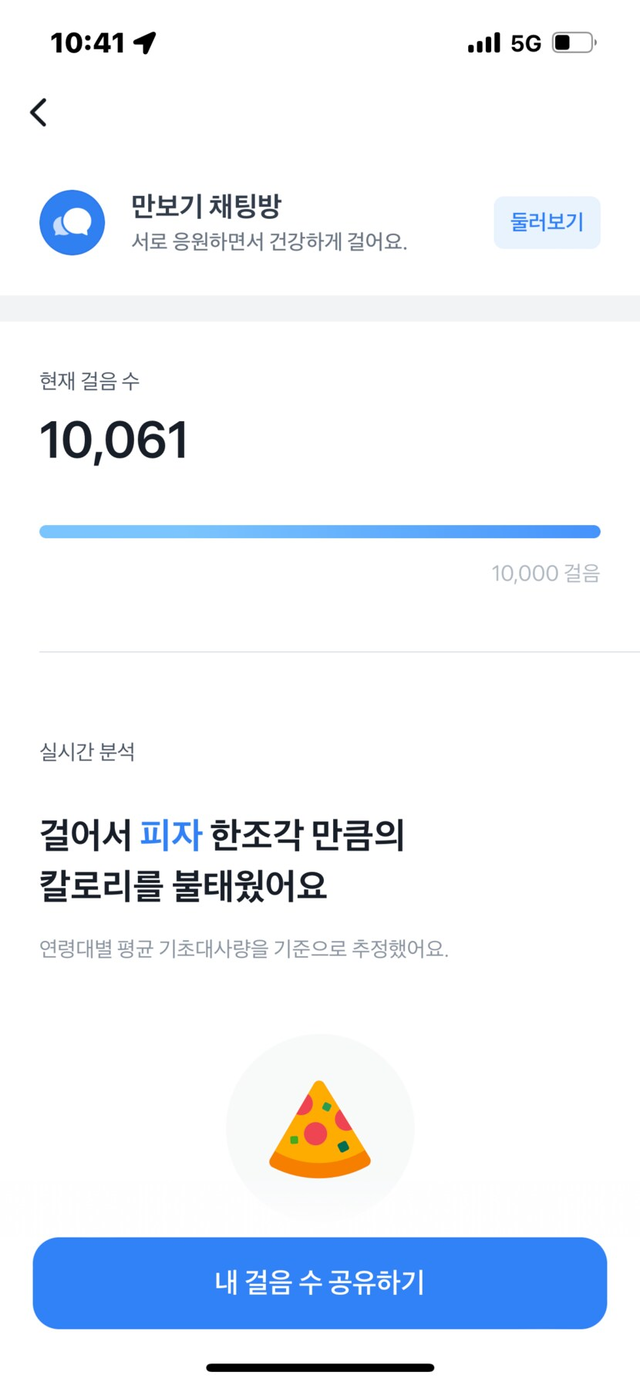Open the 만보기 채팅방 title
Viewport: 640px width, 1385px height.
(x=206, y=207)
